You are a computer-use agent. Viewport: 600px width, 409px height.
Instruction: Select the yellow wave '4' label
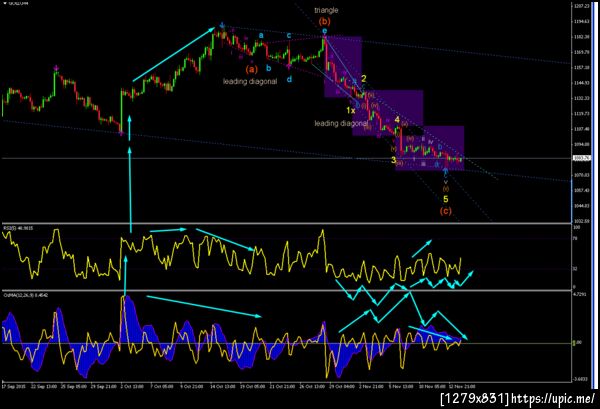click(x=397, y=120)
